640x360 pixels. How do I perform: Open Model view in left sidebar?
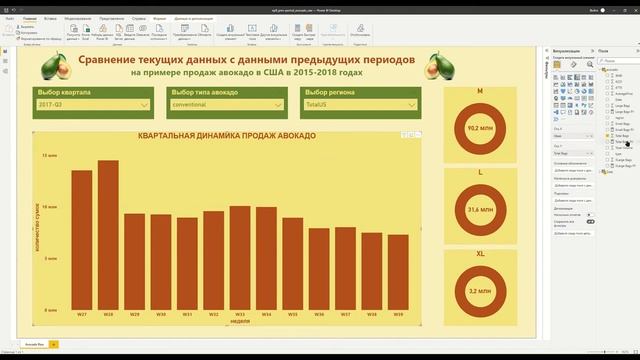click(5, 71)
